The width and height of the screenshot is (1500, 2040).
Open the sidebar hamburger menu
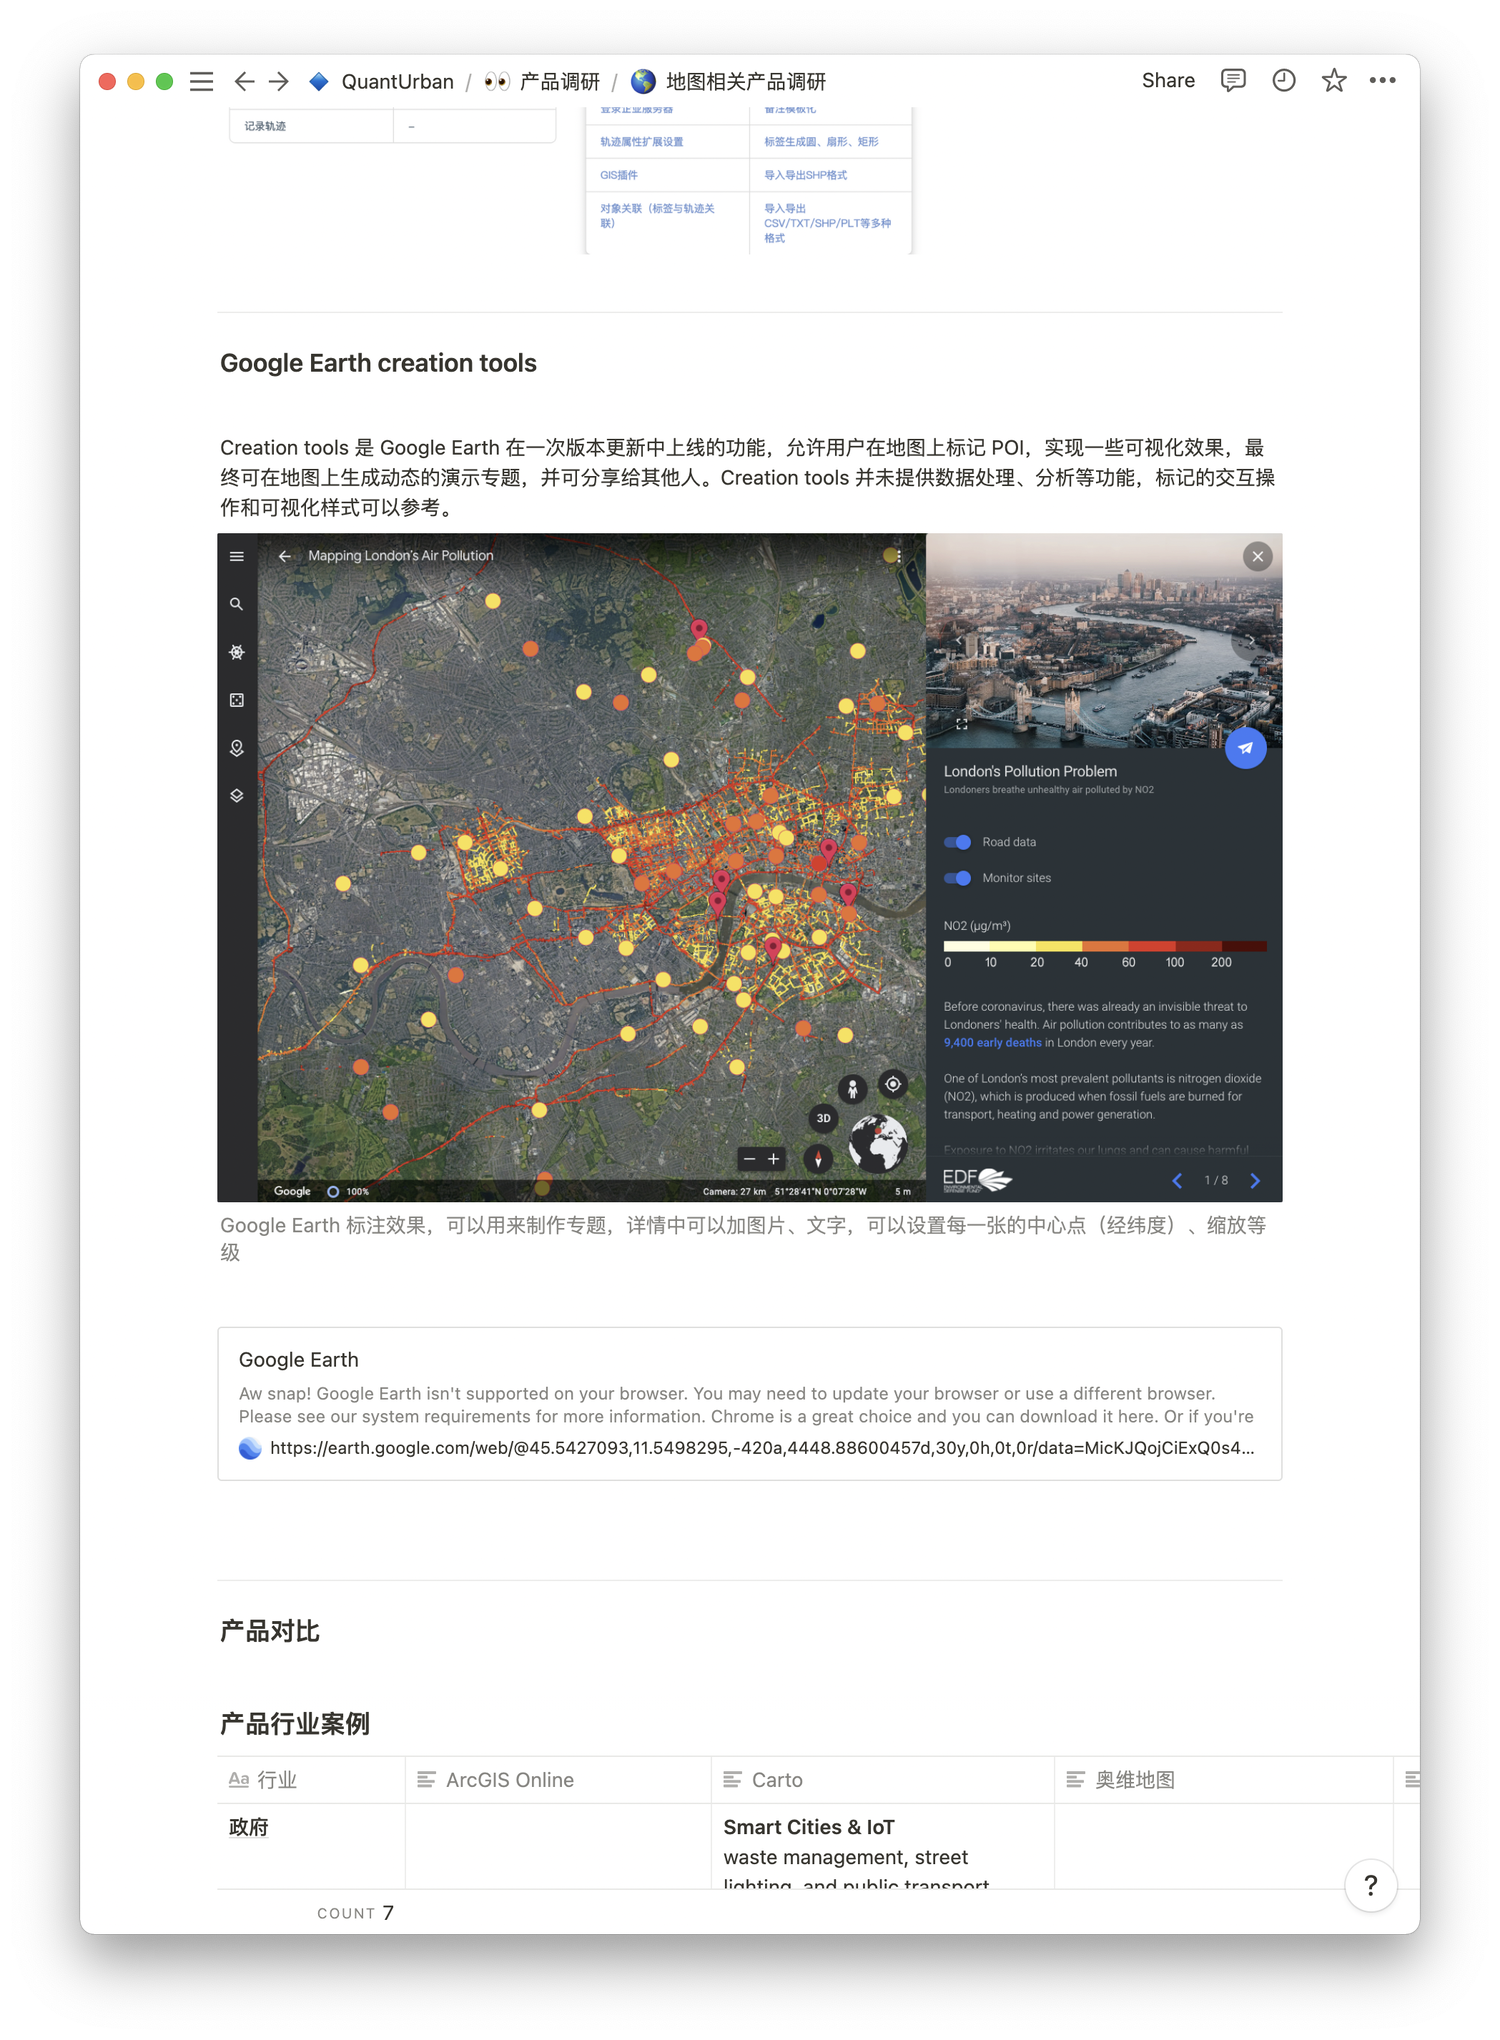pos(201,81)
